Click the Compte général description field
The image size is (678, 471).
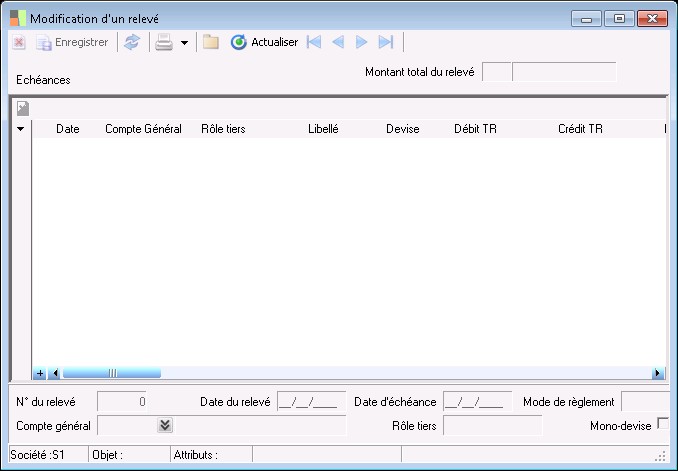pyautogui.click(x=260, y=426)
